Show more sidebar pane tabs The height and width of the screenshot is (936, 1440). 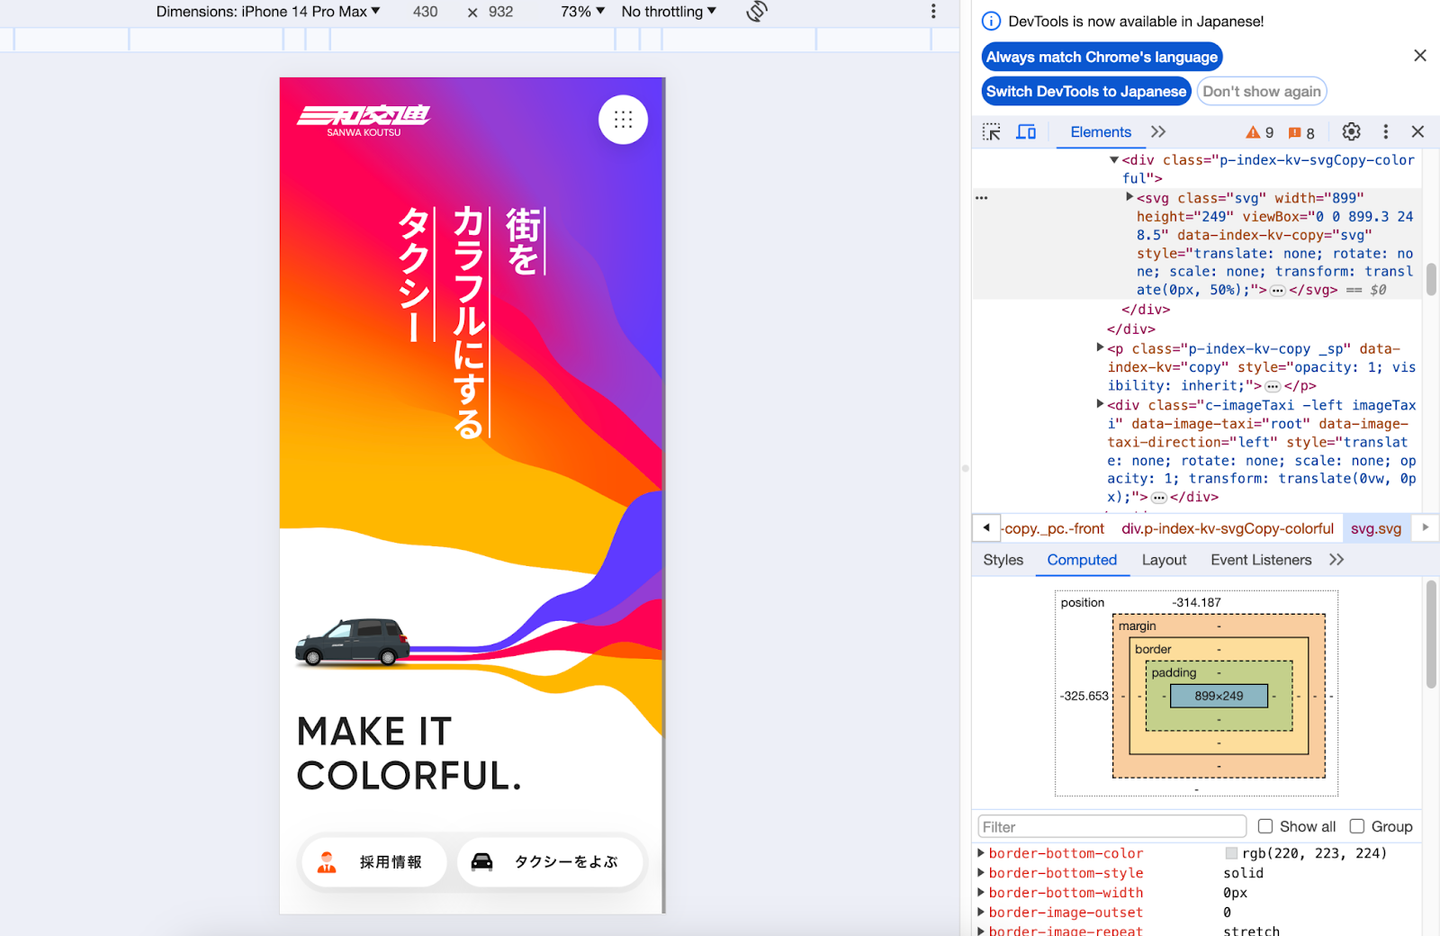1337,560
